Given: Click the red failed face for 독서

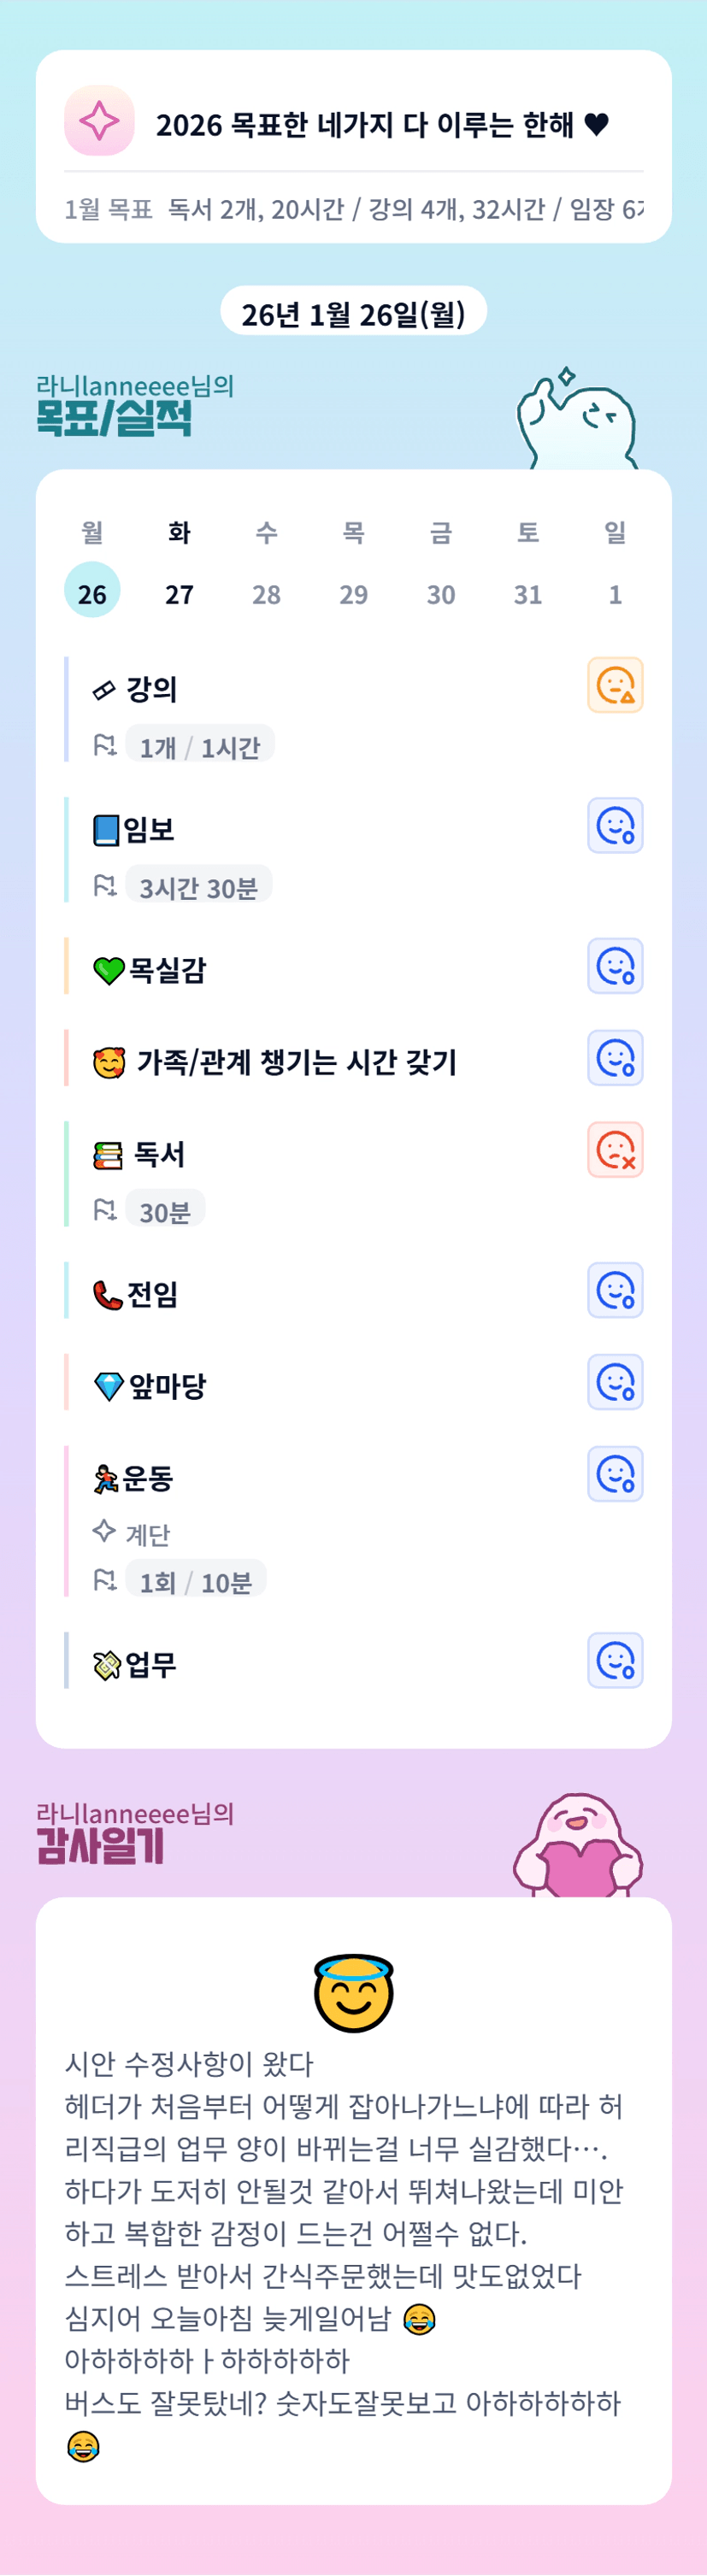Looking at the screenshot, I should pos(615,1150).
